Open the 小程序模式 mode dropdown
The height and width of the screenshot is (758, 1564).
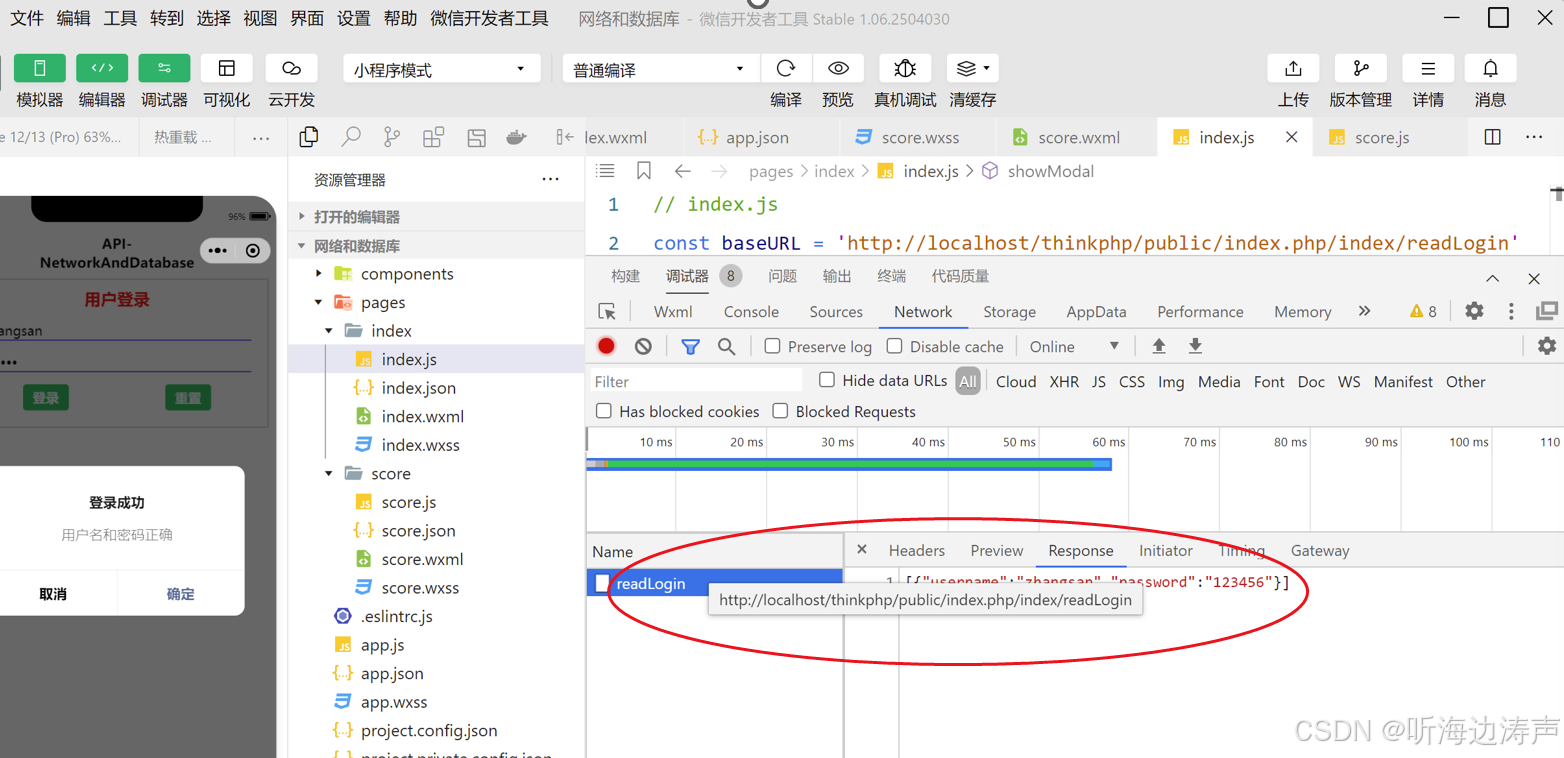pyautogui.click(x=442, y=69)
